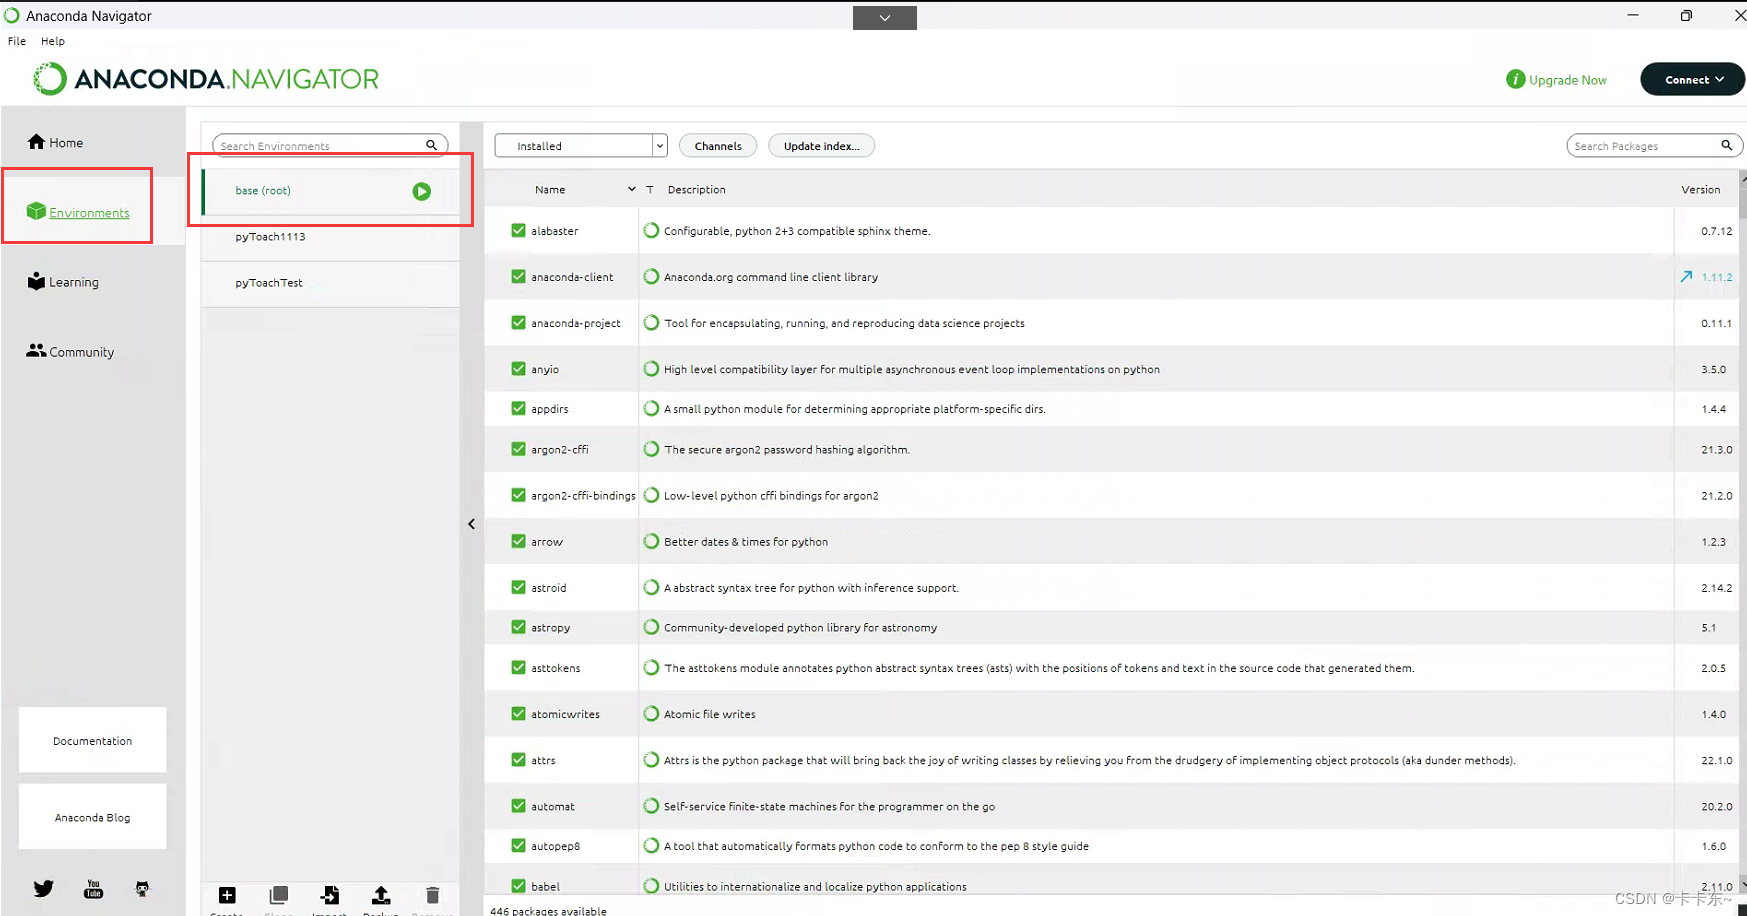
Task: Click the arrow package description circle icon
Action: point(651,541)
